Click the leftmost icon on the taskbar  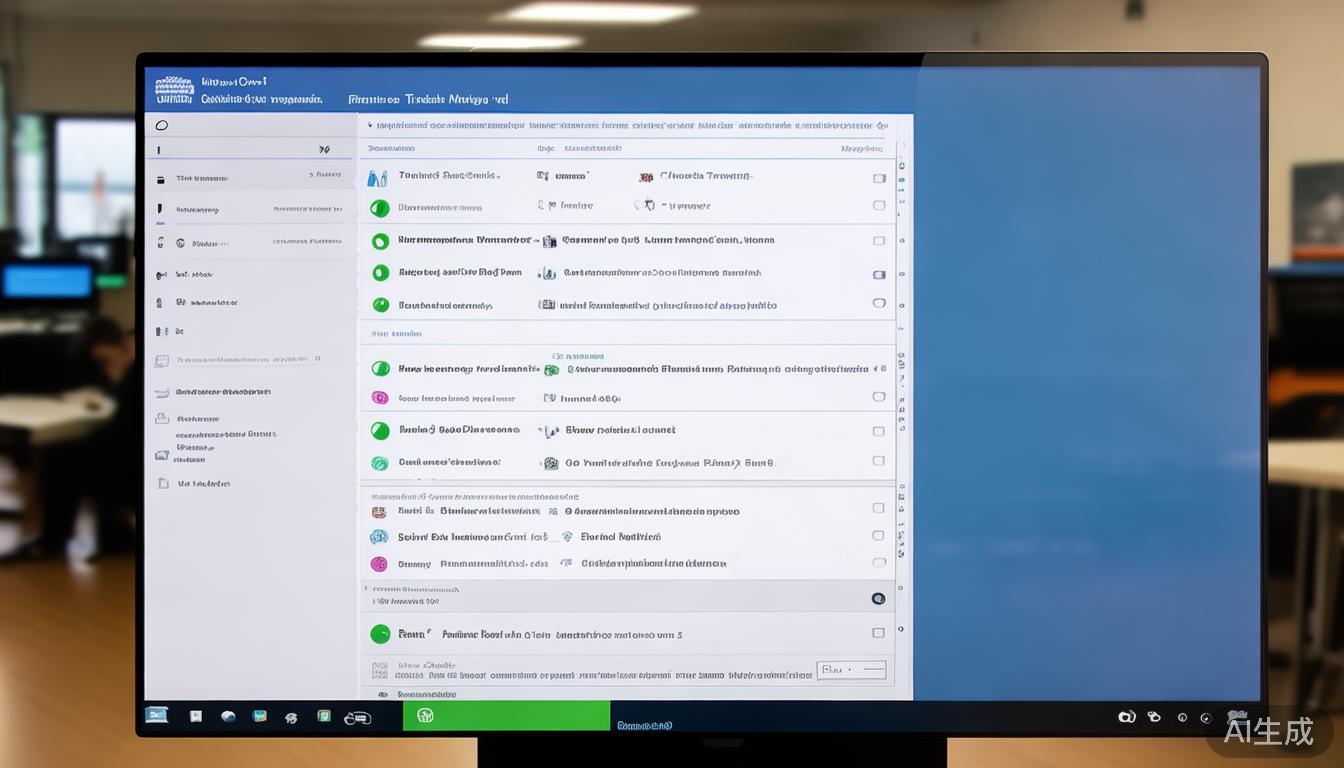point(157,715)
